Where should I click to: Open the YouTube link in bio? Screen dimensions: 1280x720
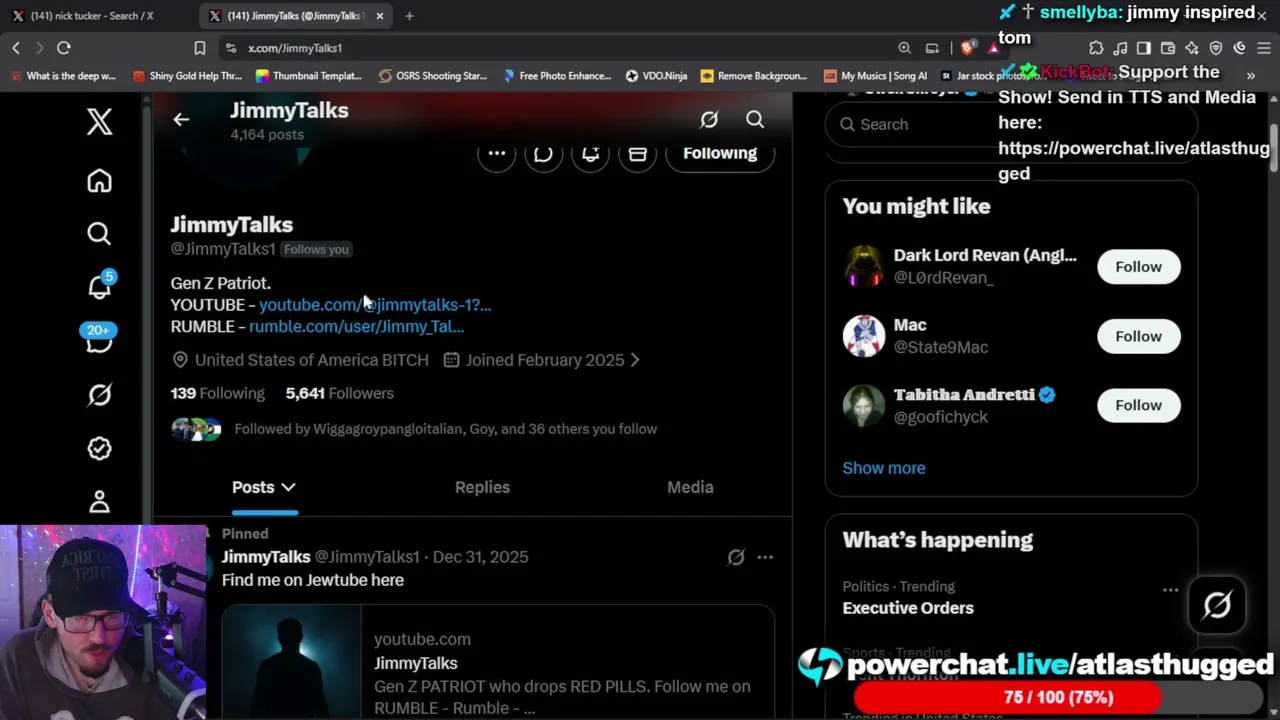coord(375,305)
